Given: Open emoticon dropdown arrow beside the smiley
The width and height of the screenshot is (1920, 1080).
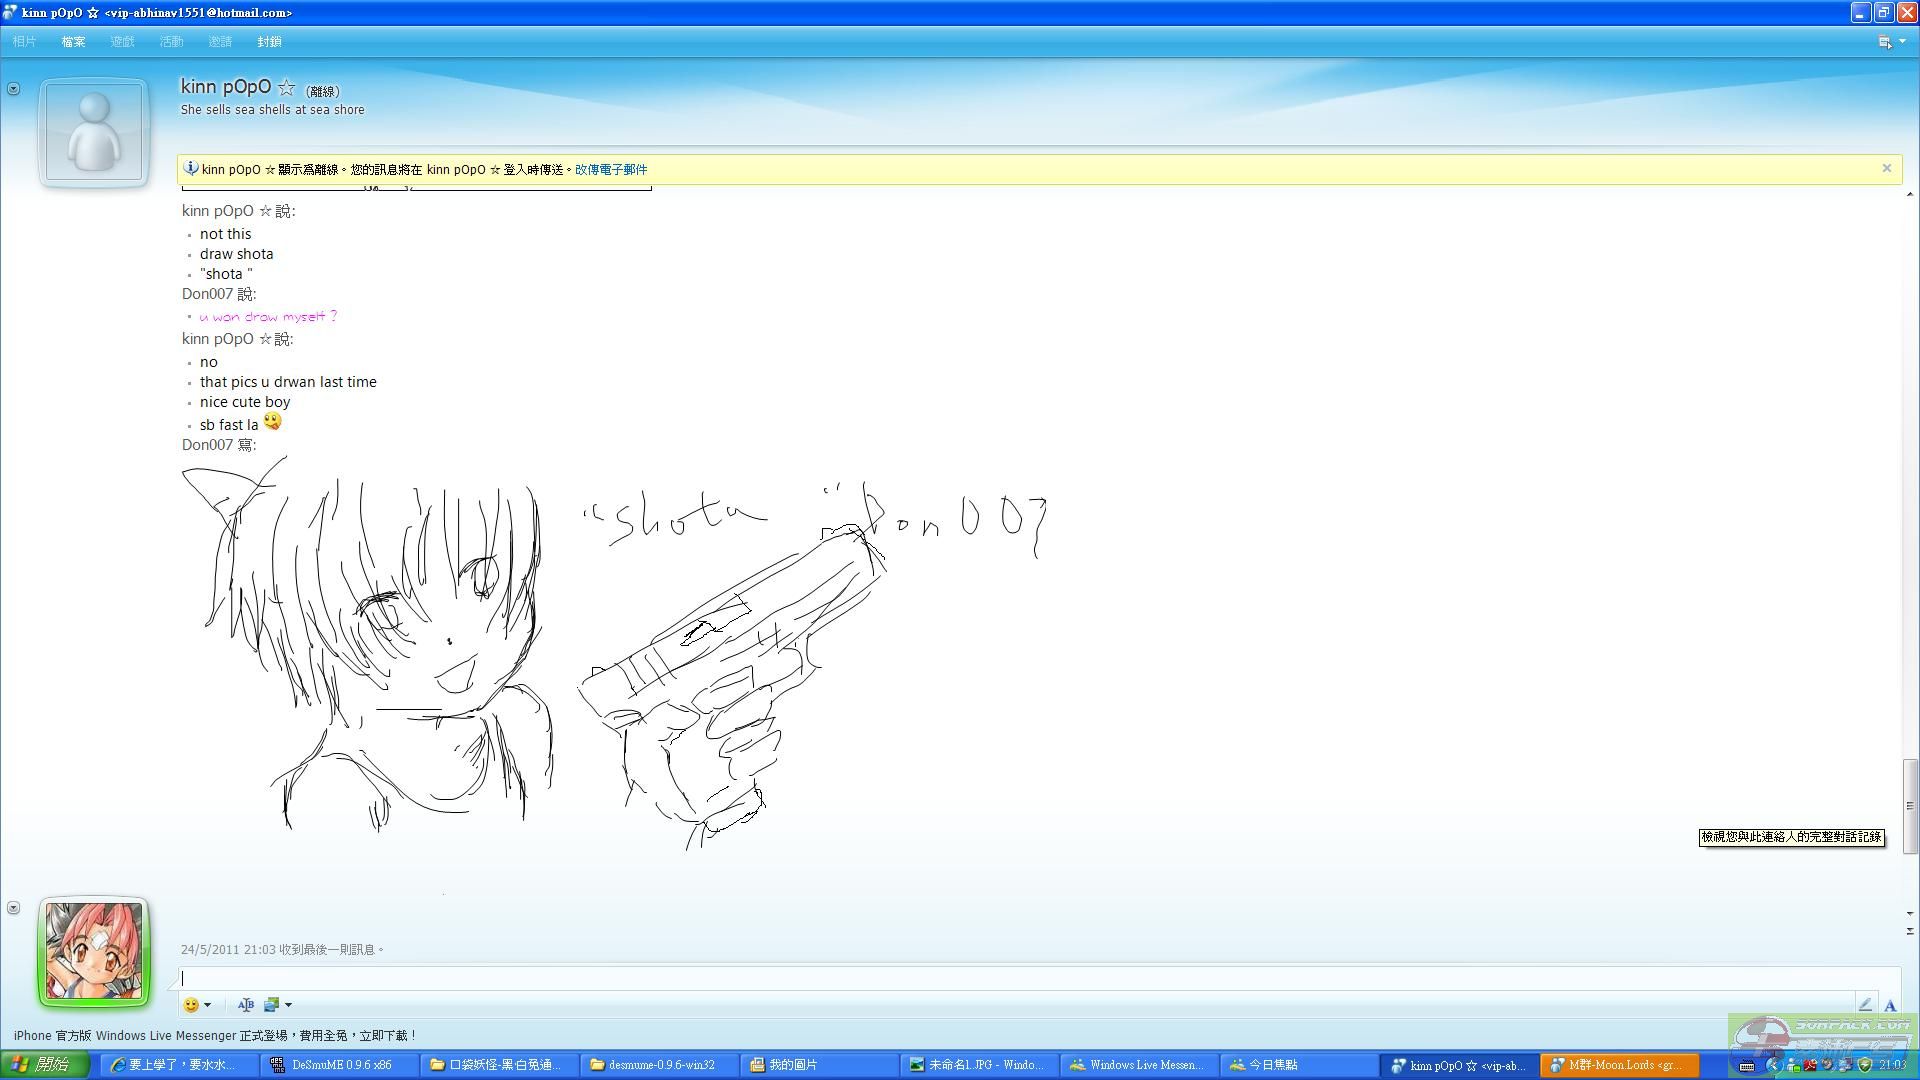Looking at the screenshot, I should tap(208, 1005).
